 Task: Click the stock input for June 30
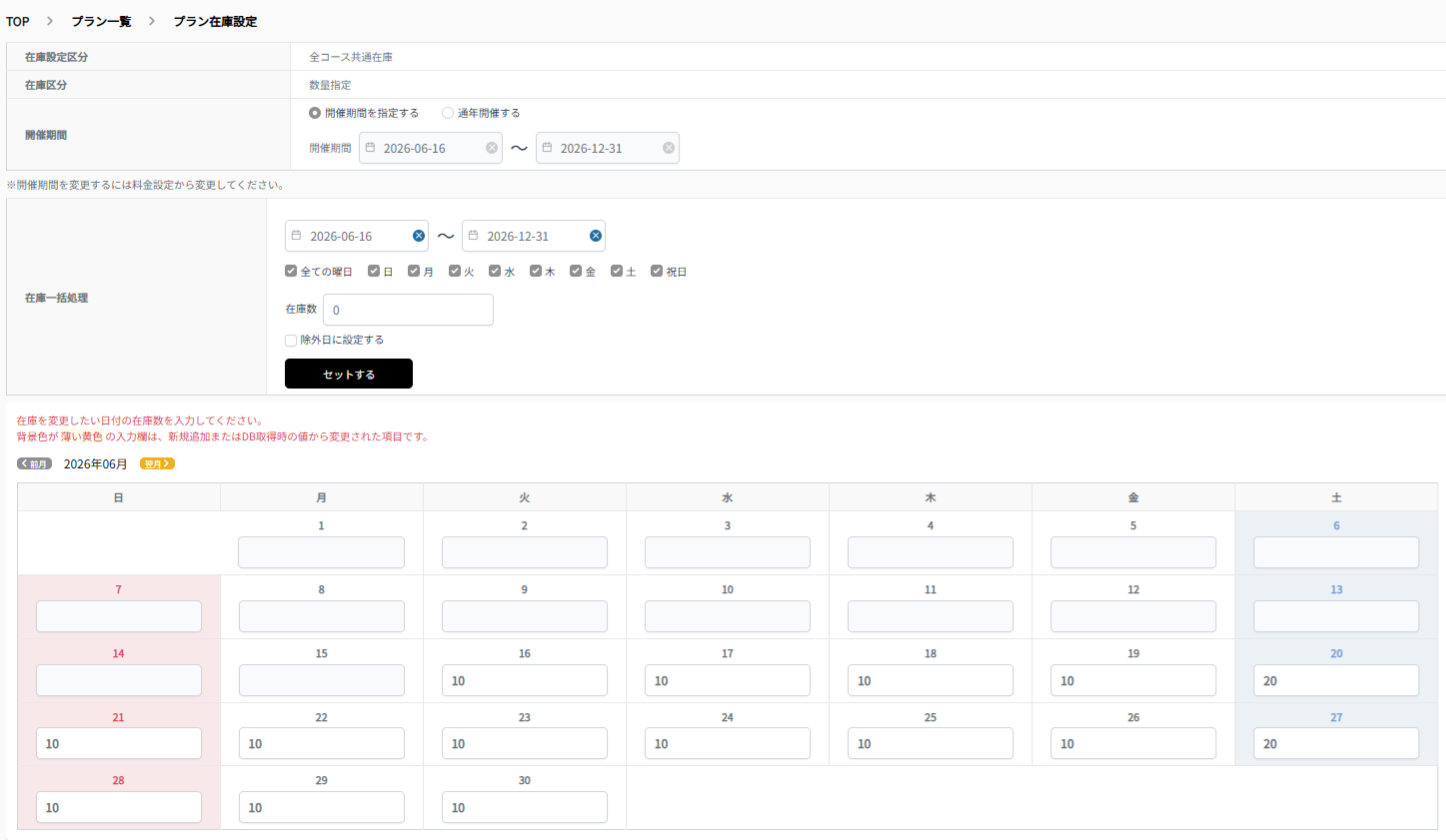click(525, 808)
